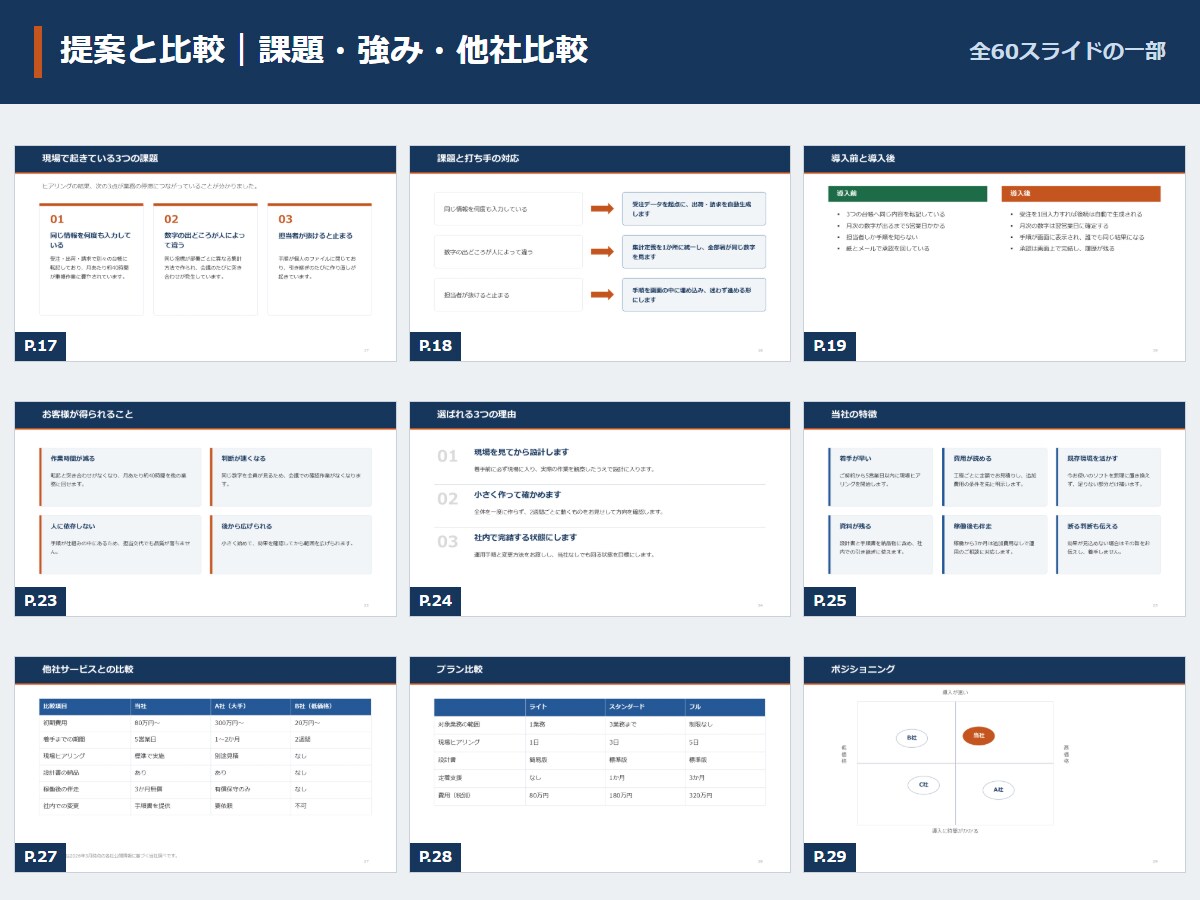1200x900 pixels.
Task: Click the green 導入前 heading
Action: (907, 194)
